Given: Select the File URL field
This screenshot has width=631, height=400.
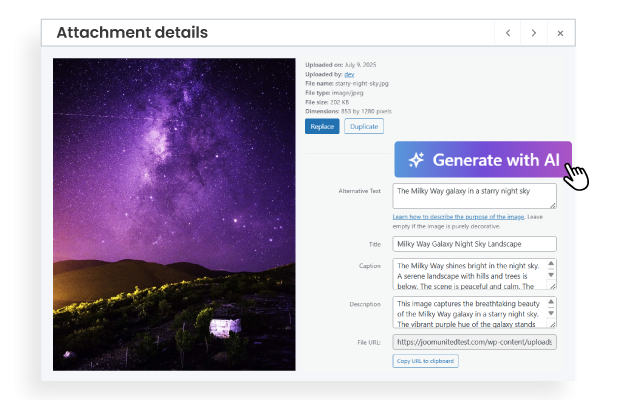Looking at the screenshot, I should [x=474, y=342].
